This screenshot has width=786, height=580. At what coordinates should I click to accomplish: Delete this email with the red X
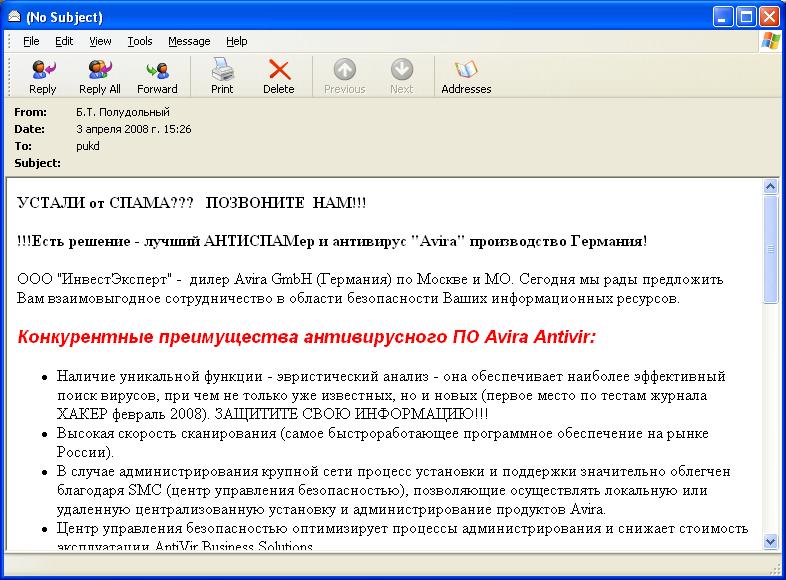point(279,76)
